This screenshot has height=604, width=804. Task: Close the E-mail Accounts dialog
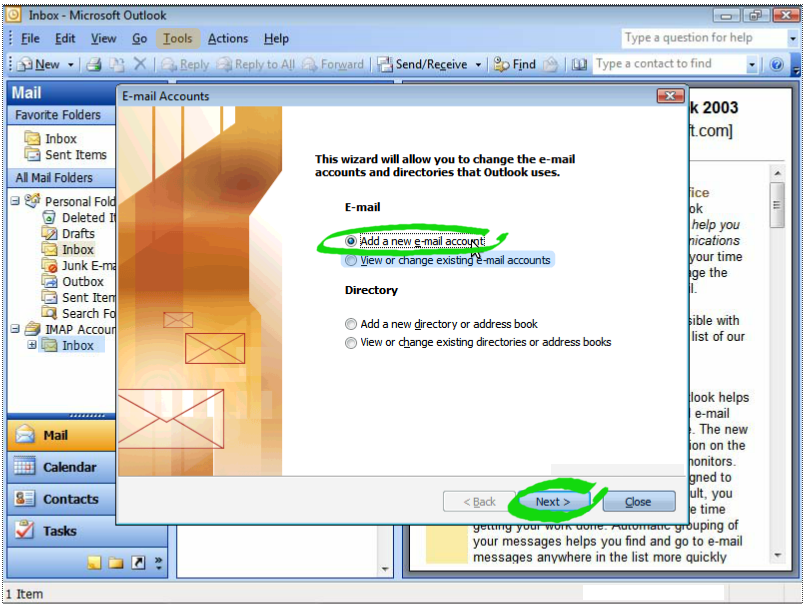coord(670,96)
